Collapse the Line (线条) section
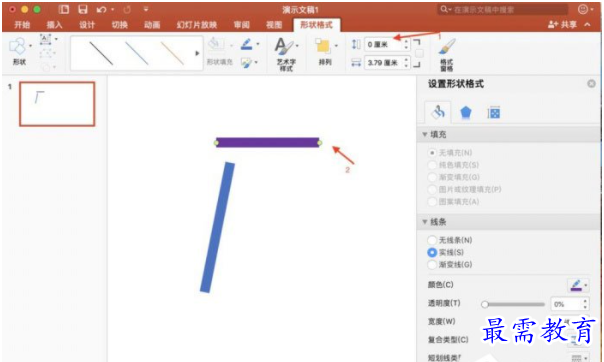This screenshot has width=604, height=362. point(425,222)
